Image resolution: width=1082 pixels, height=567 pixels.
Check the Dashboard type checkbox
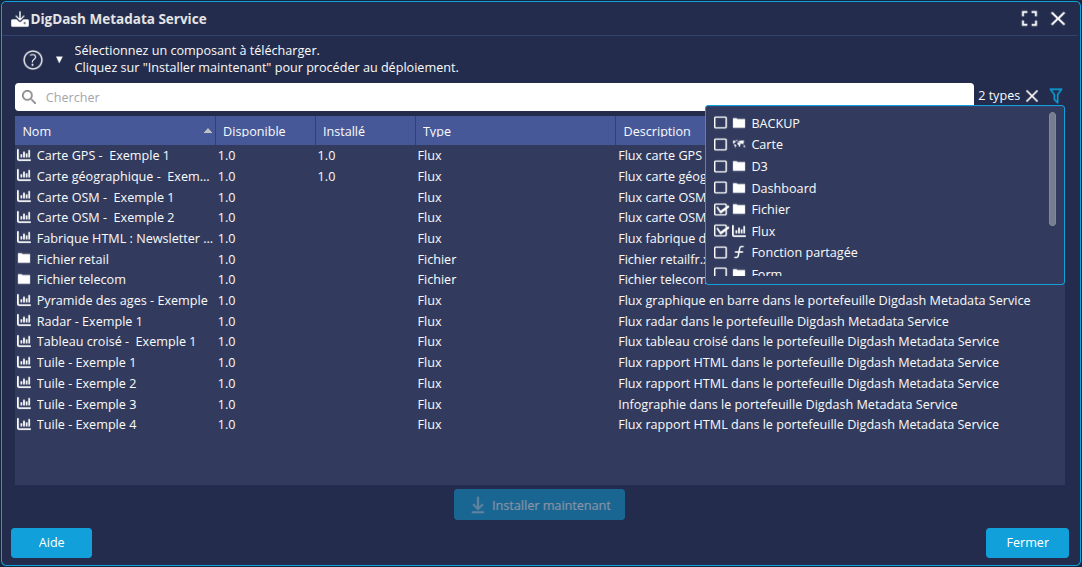coord(720,188)
